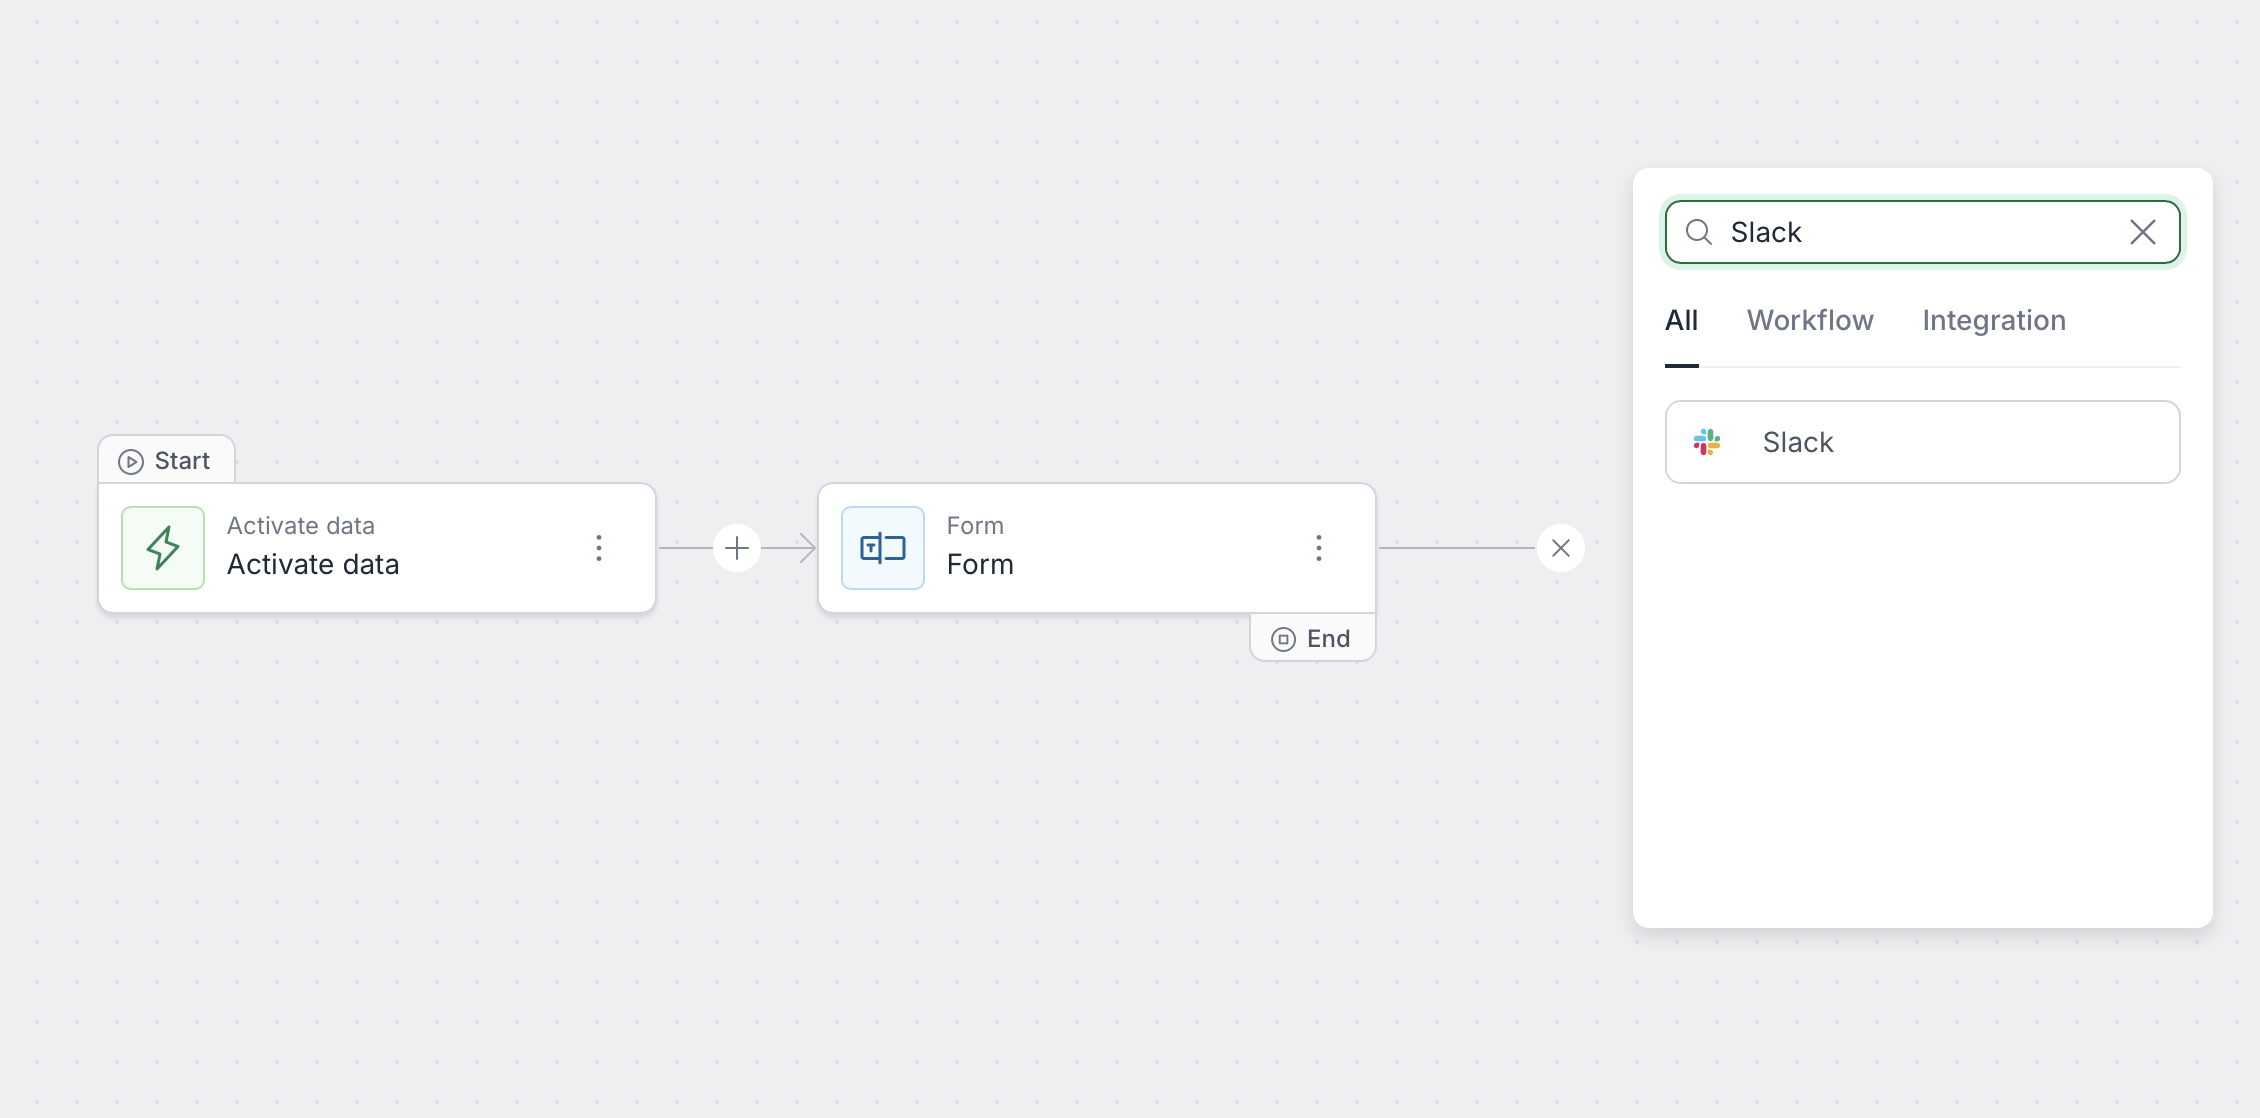Open Activate data node options menu

tap(599, 548)
